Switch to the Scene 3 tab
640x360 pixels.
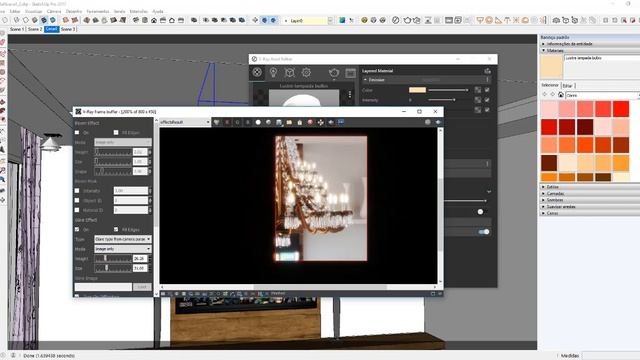tap(68, 29)
